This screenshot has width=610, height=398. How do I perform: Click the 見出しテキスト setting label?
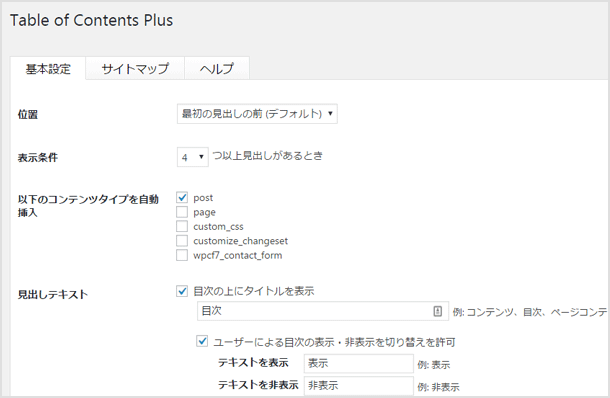53,295
